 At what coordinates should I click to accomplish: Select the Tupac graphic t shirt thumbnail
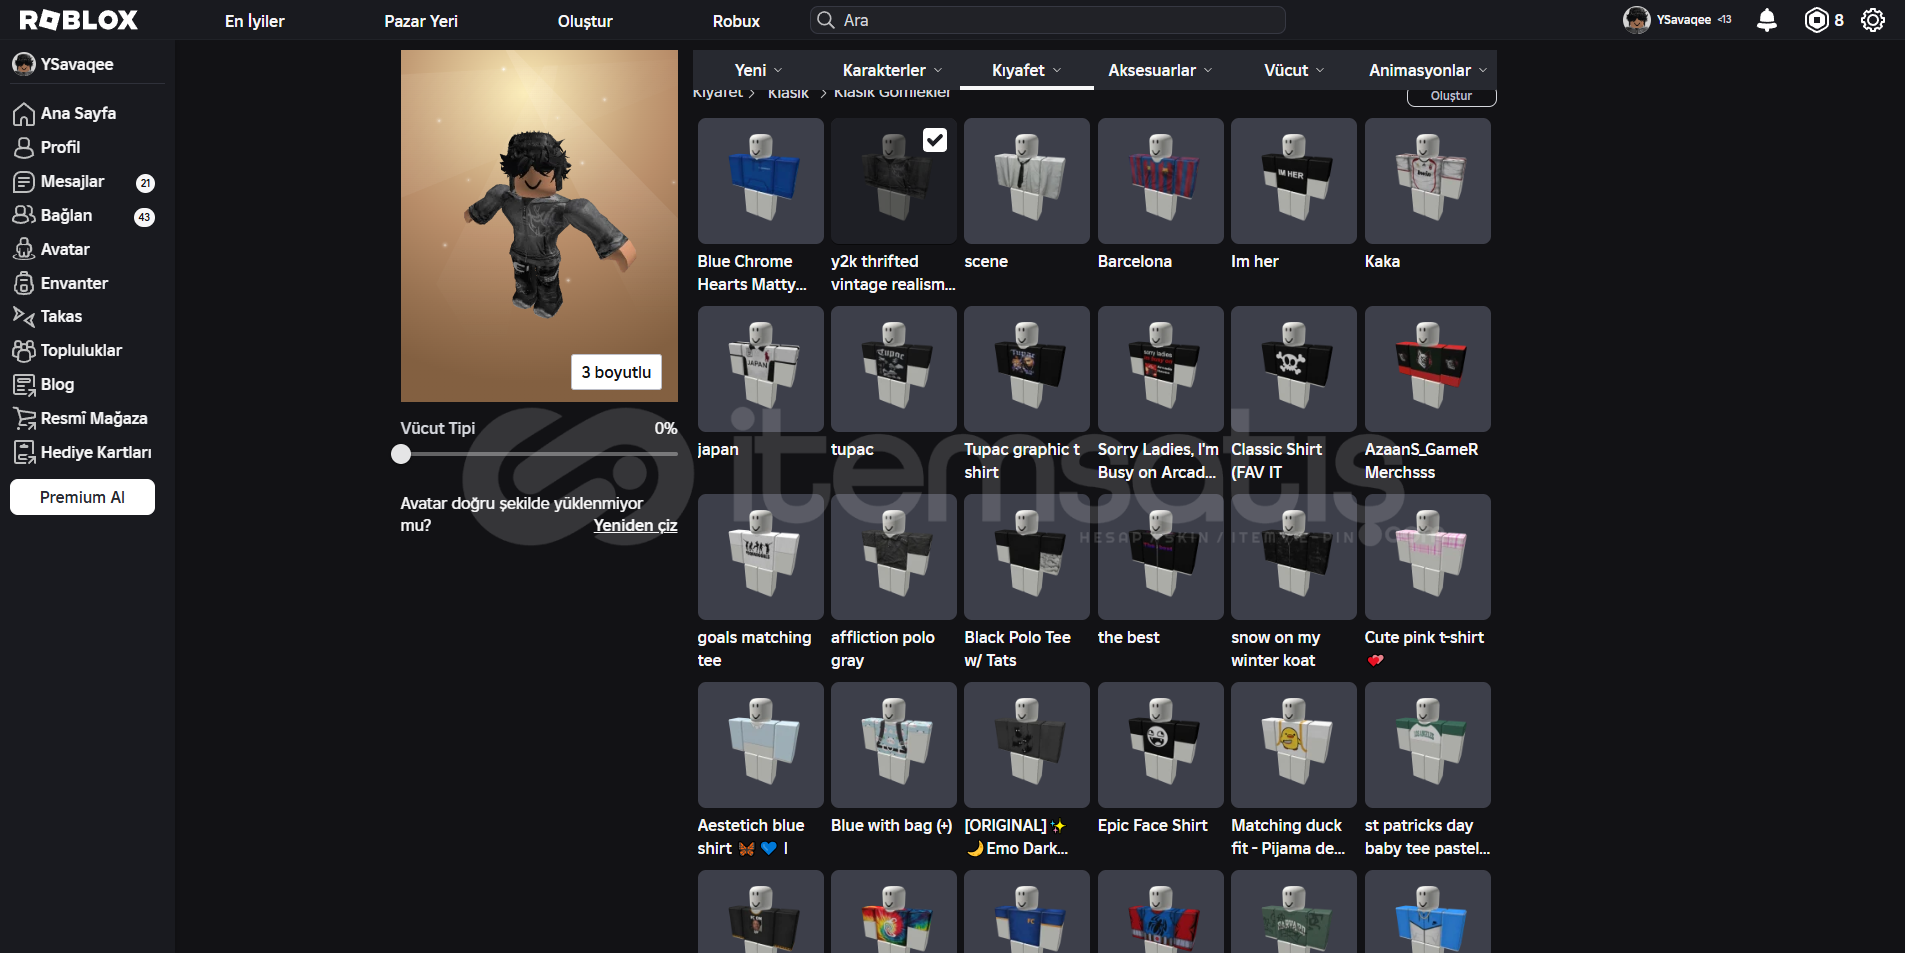tap(1027, 369)
